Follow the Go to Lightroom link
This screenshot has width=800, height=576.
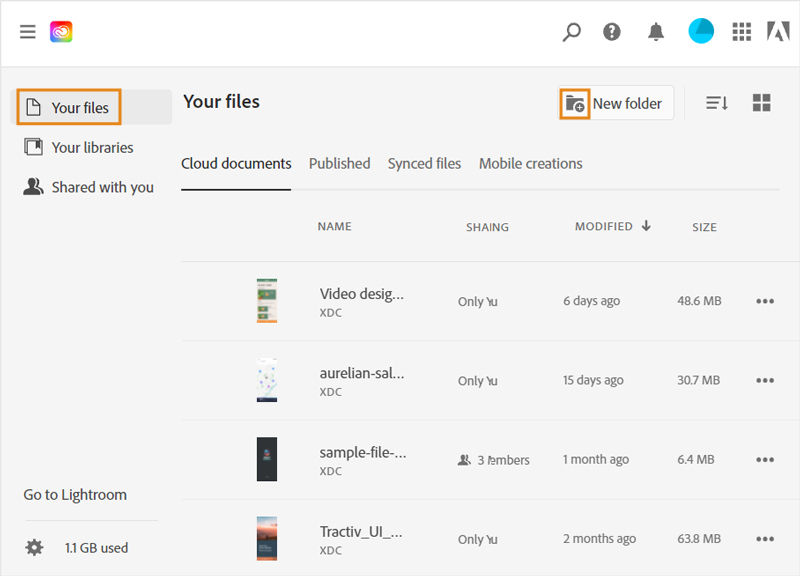point(75,495)
